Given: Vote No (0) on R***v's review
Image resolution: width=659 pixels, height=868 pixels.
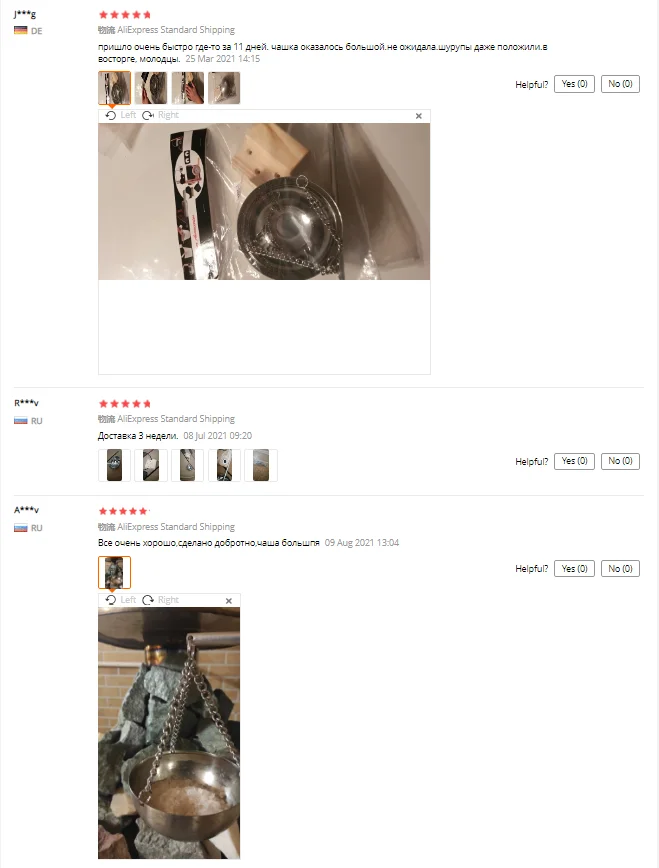Looking at the screenshot, I should coord(620,461).
